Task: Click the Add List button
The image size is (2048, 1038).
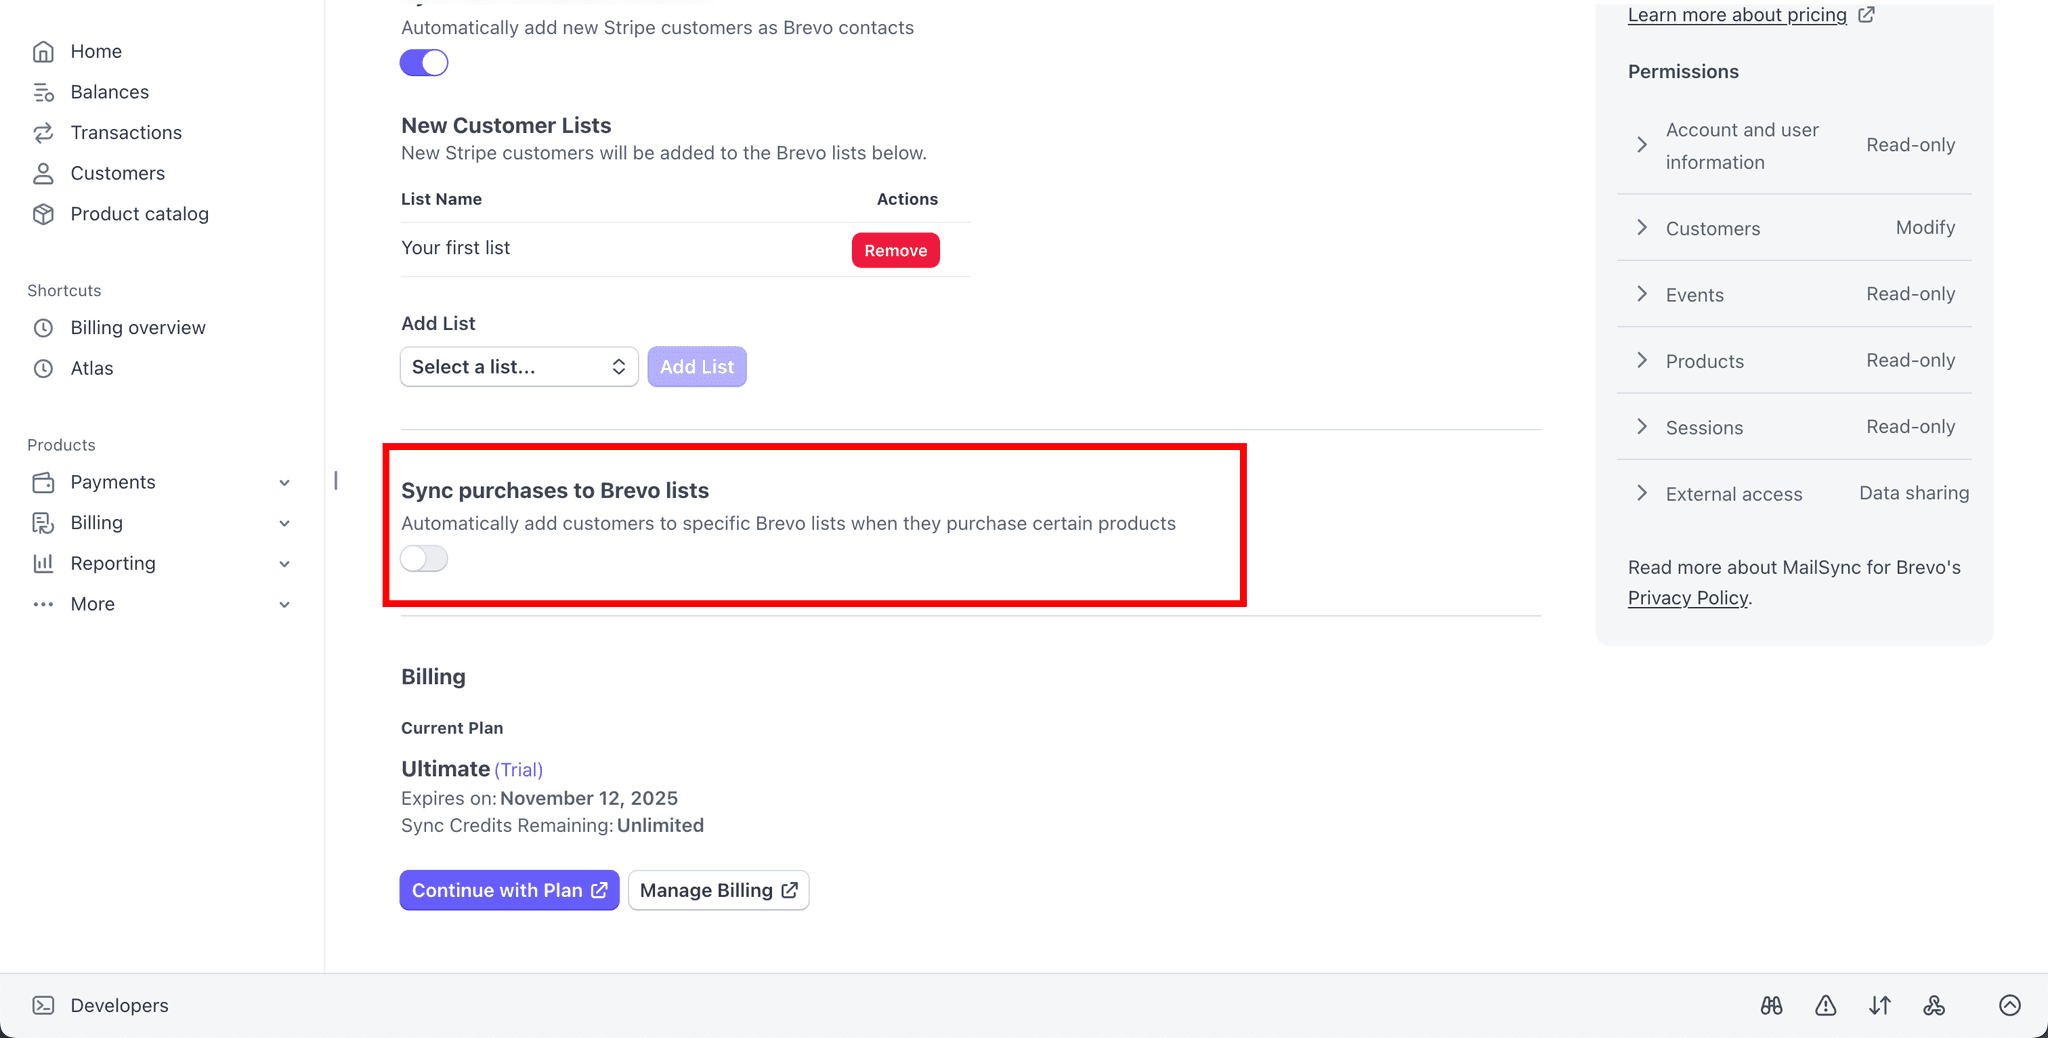Action: tap(696, 366)
